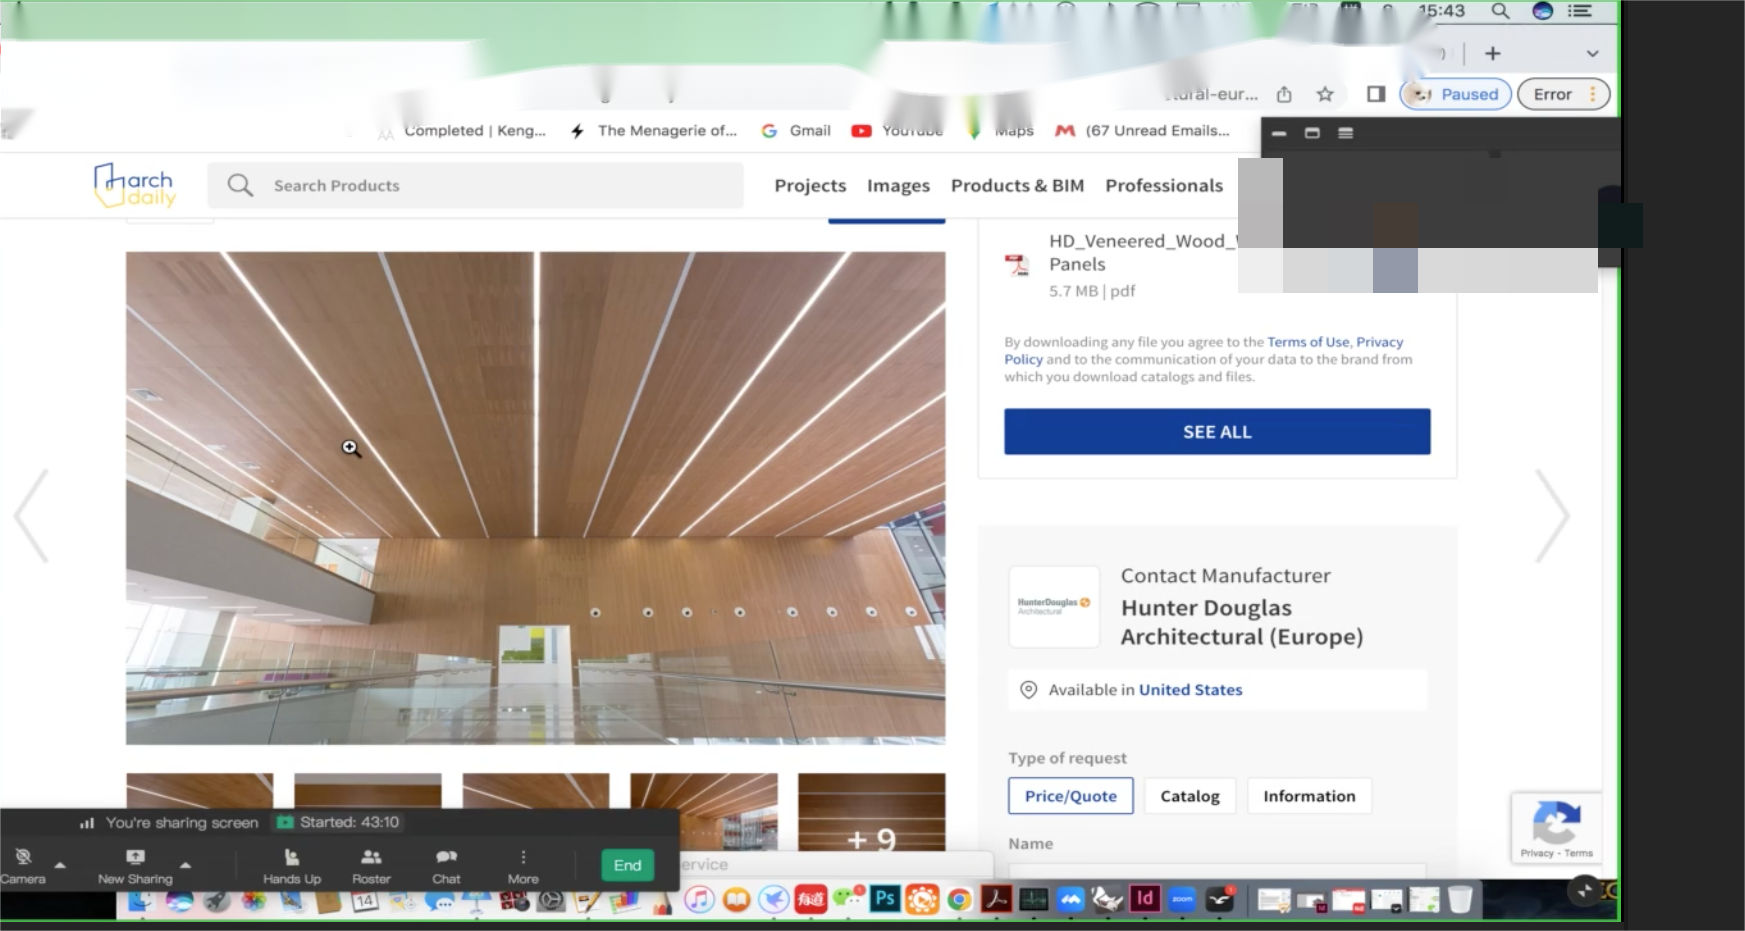Select the Catalog request type
The image size is (1745, 931).
(x=1189, y=796)
